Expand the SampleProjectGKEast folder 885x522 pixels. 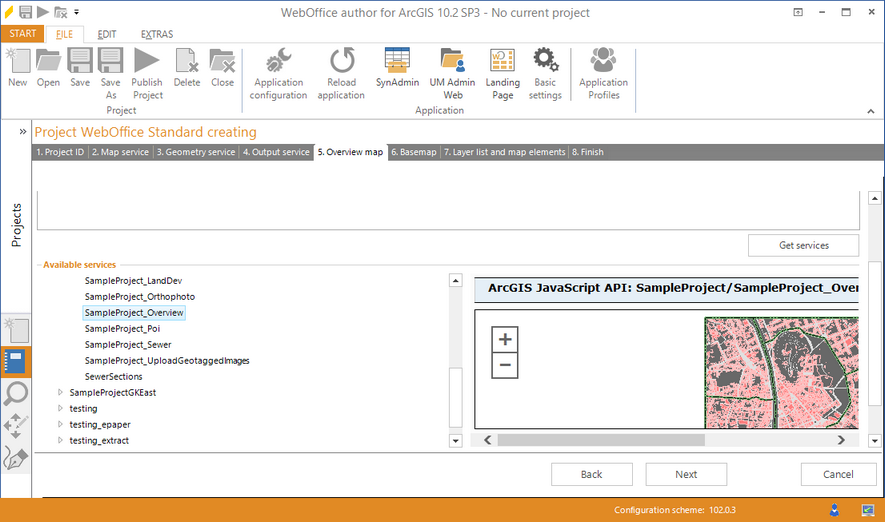click(x=60, y=392)
